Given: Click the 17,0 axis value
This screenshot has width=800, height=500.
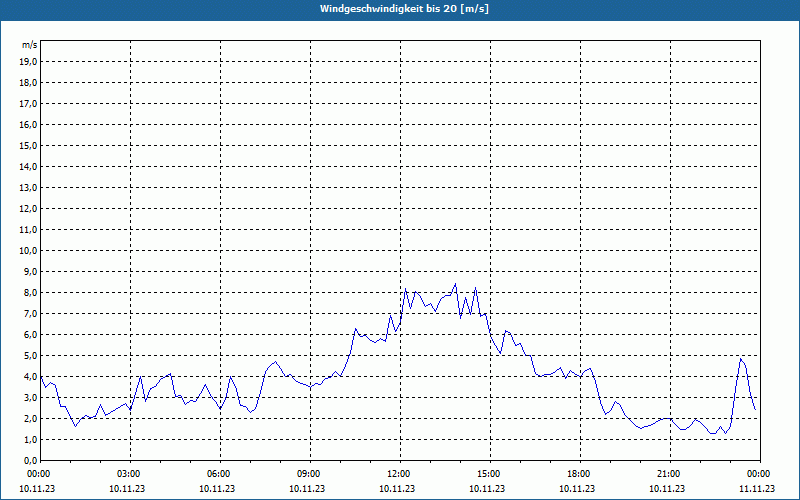Looking at the screenshot, I should coord(28,104).
